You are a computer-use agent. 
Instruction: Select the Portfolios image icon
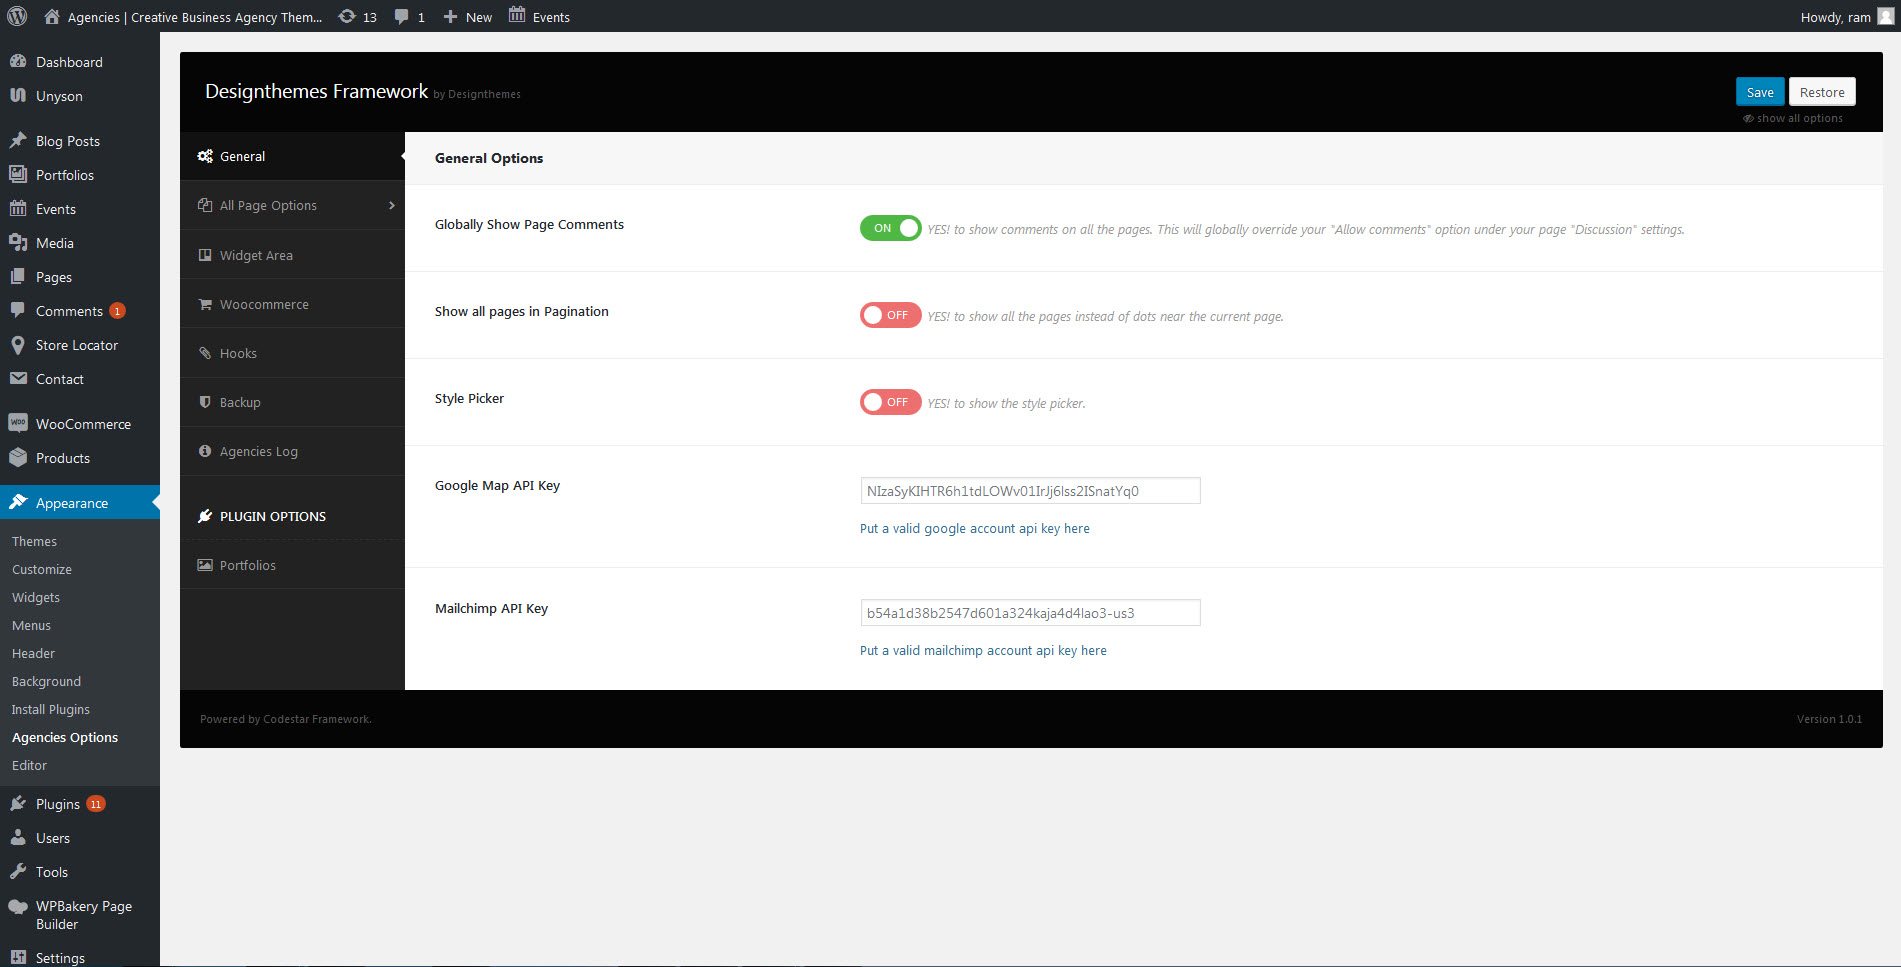coord(204,565)
